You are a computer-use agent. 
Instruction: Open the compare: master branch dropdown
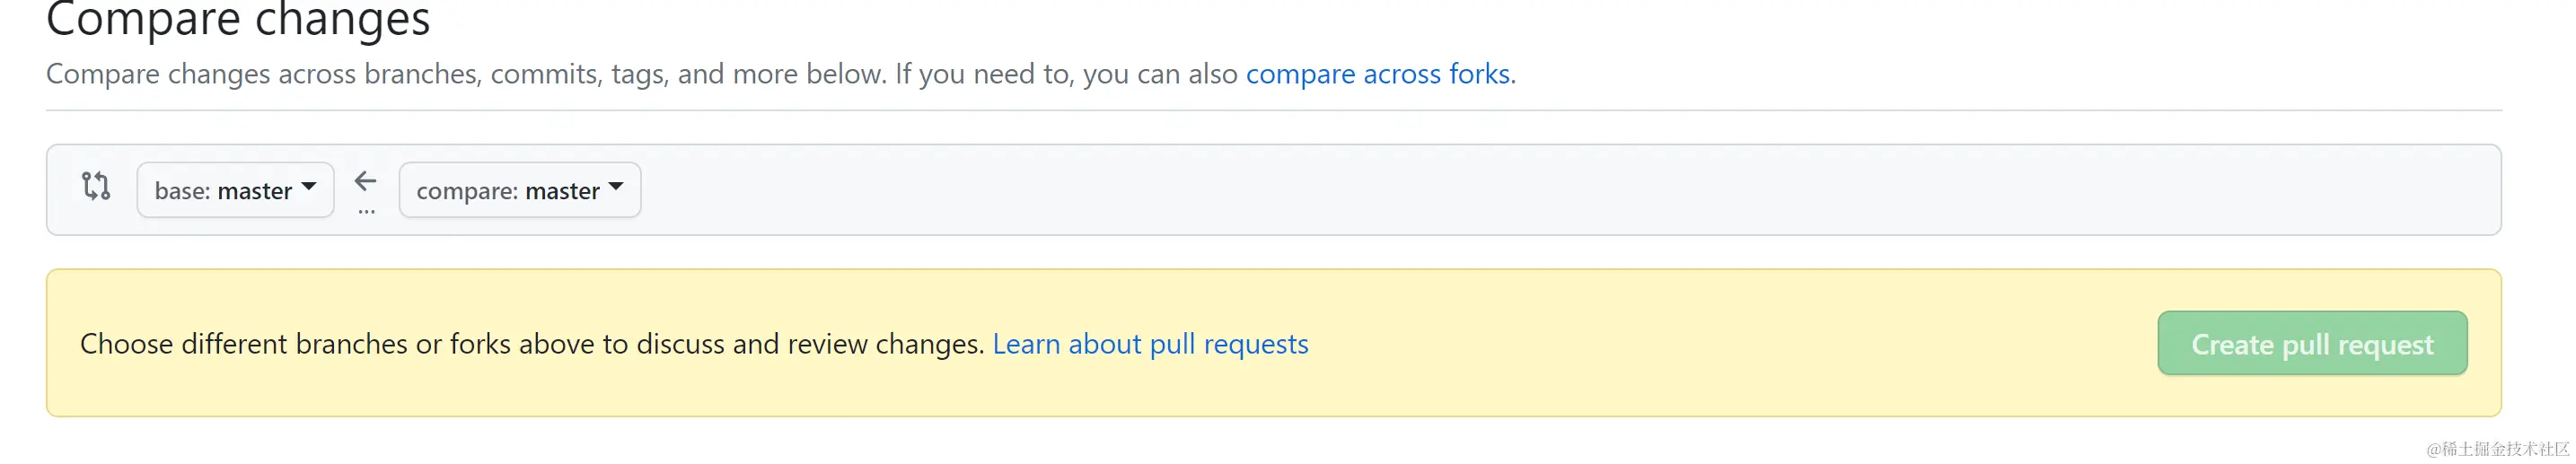coord(519,190)
